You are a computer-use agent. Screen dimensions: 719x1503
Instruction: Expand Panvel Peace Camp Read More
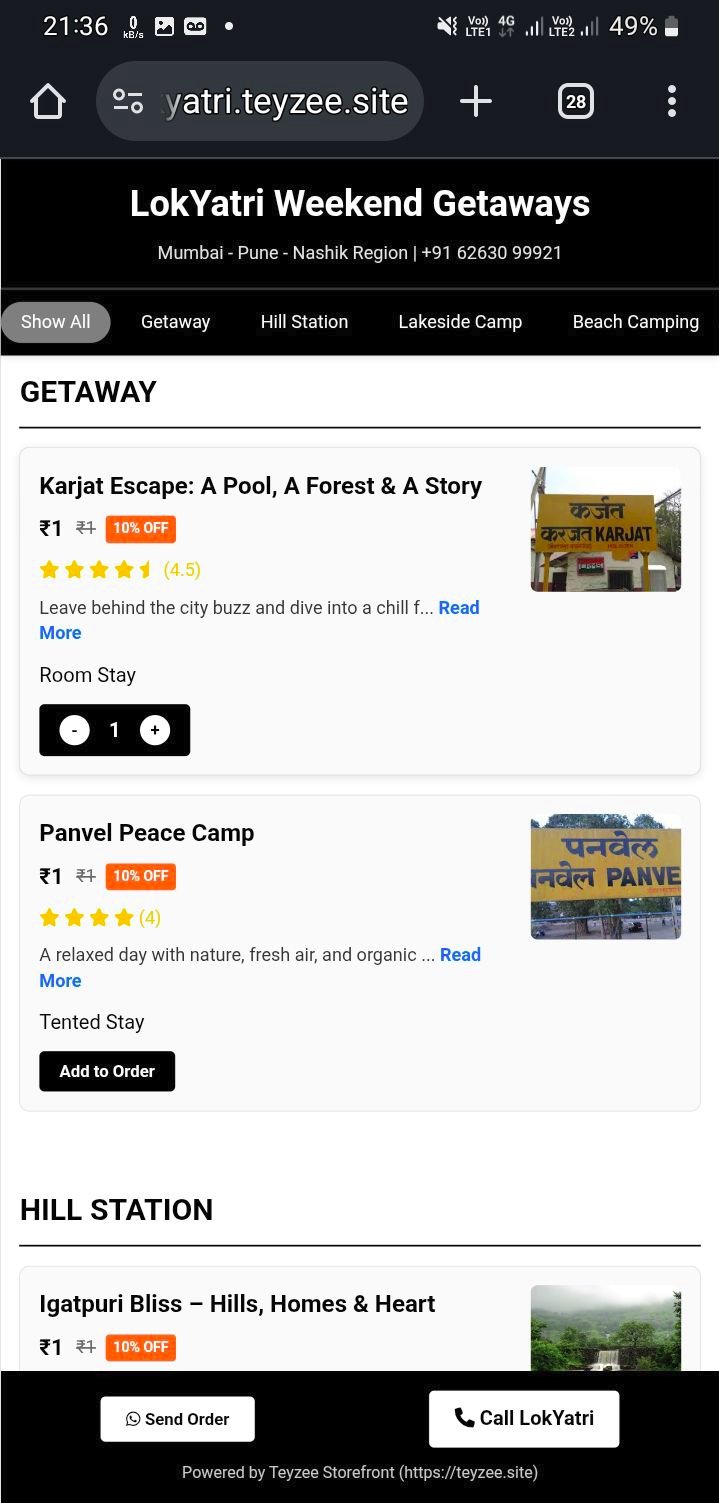459,955
